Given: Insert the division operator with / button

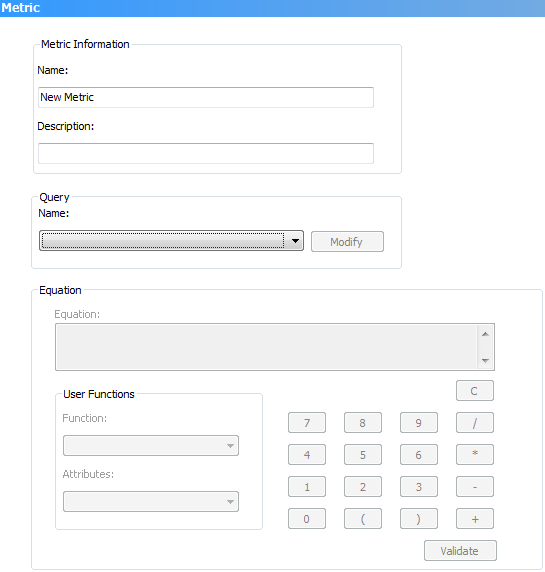Looking at the screenshot, I should pos(475,423).
